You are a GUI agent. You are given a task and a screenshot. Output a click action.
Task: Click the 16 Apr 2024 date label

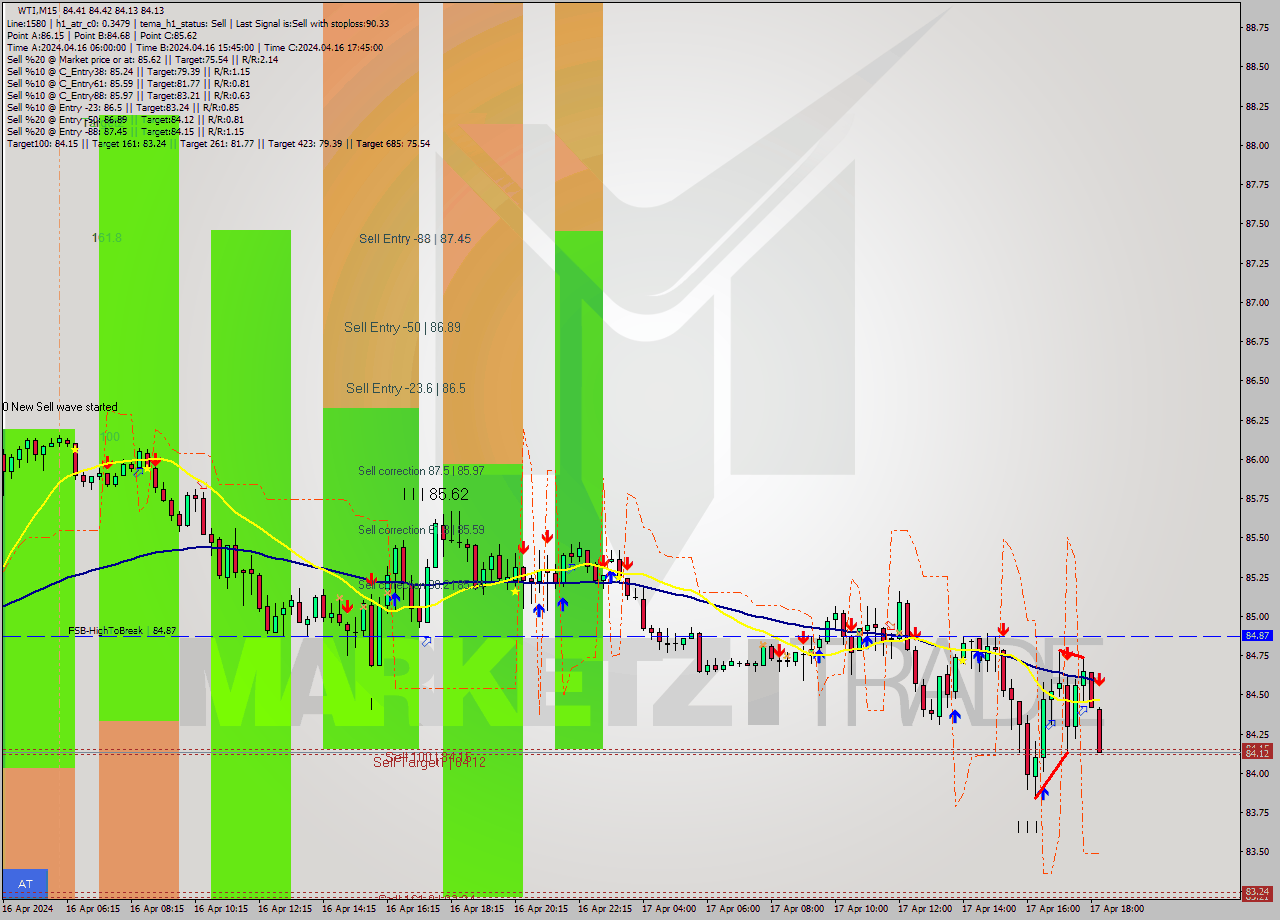[x=28, y=909]
